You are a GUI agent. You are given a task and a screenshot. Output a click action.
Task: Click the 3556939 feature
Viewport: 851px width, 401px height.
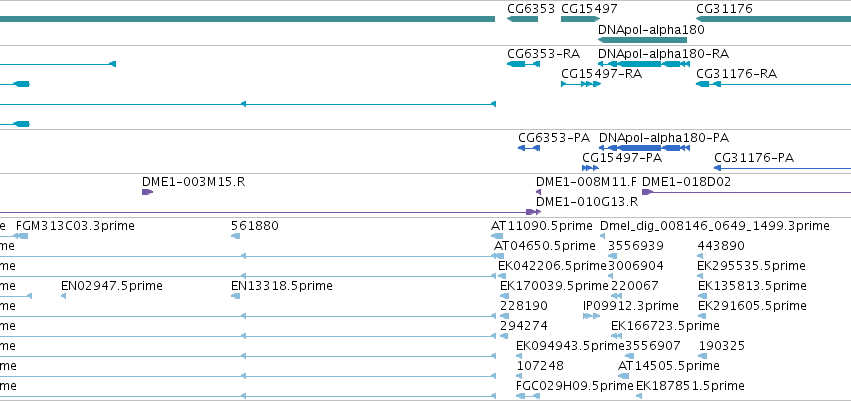(612, 256)
